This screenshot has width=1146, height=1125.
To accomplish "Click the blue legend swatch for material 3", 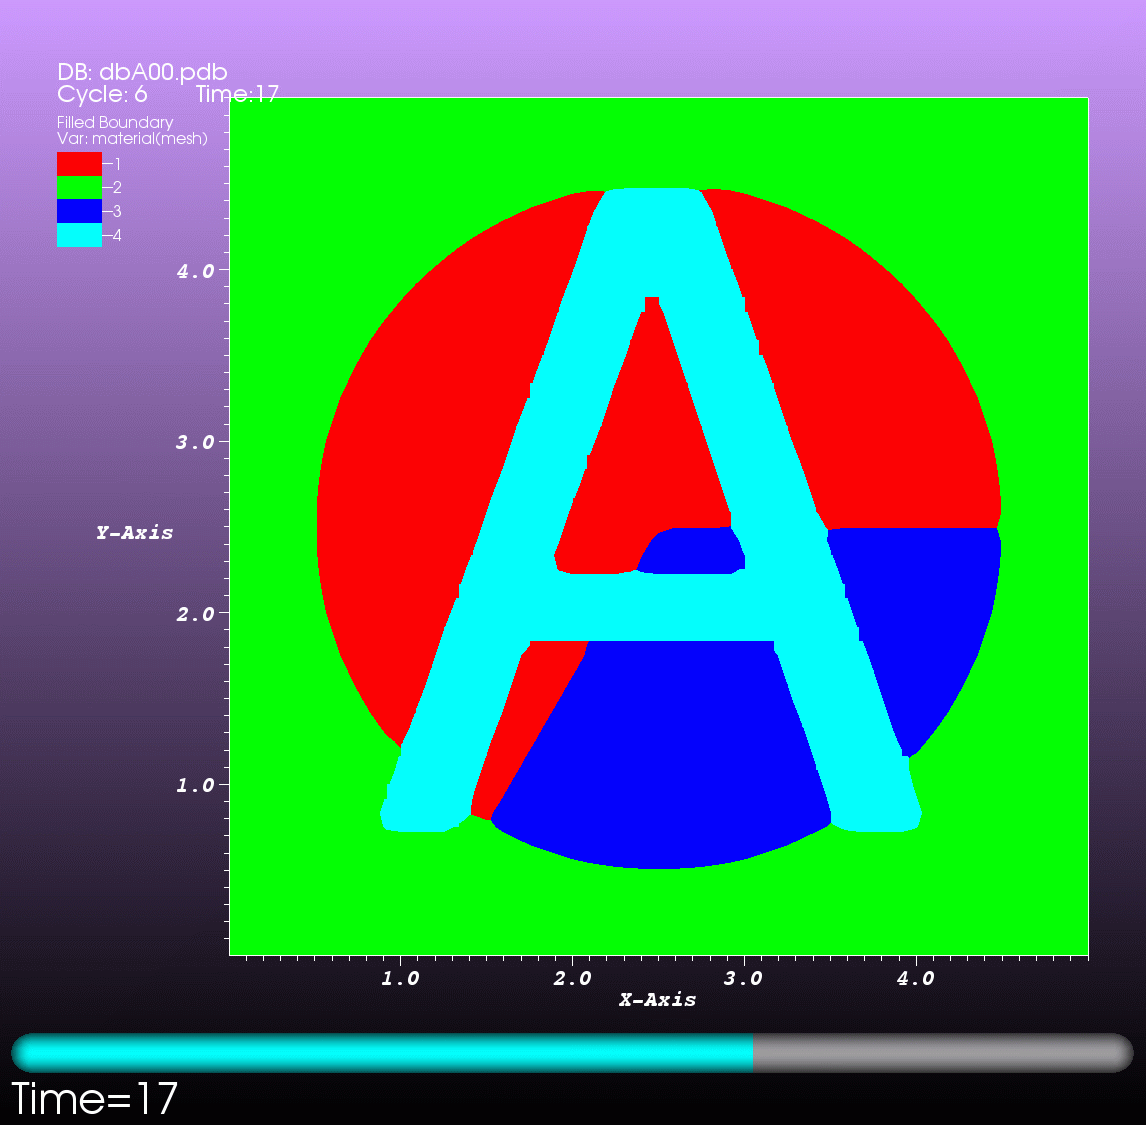I will 79,211.
